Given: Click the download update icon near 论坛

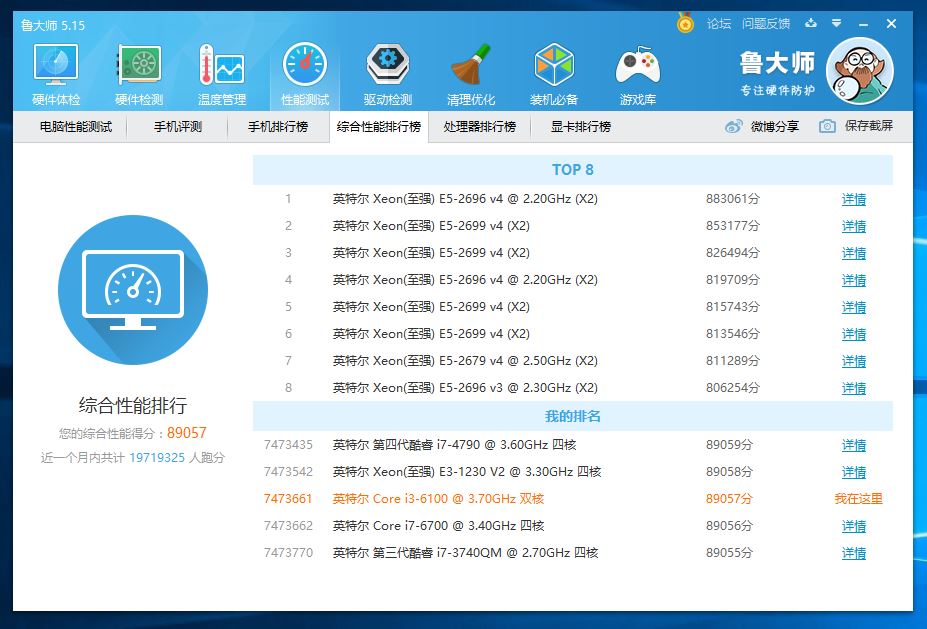Looking at the screenshot, I should (810, 23).
